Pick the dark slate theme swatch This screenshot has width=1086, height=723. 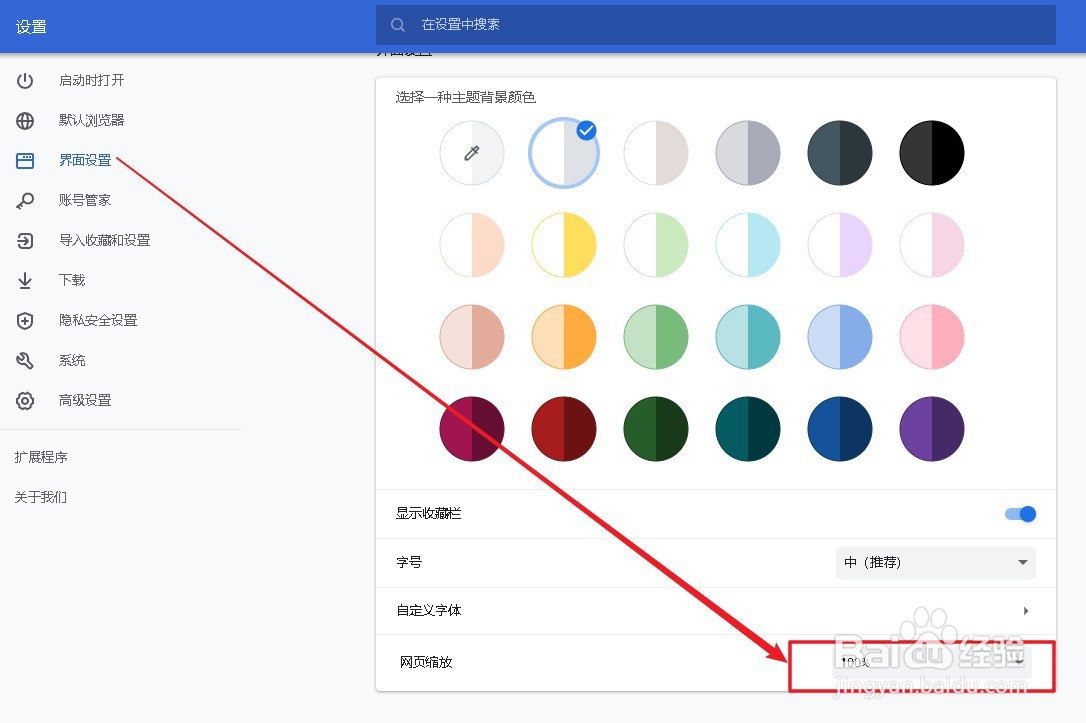[x=840, y=153]
